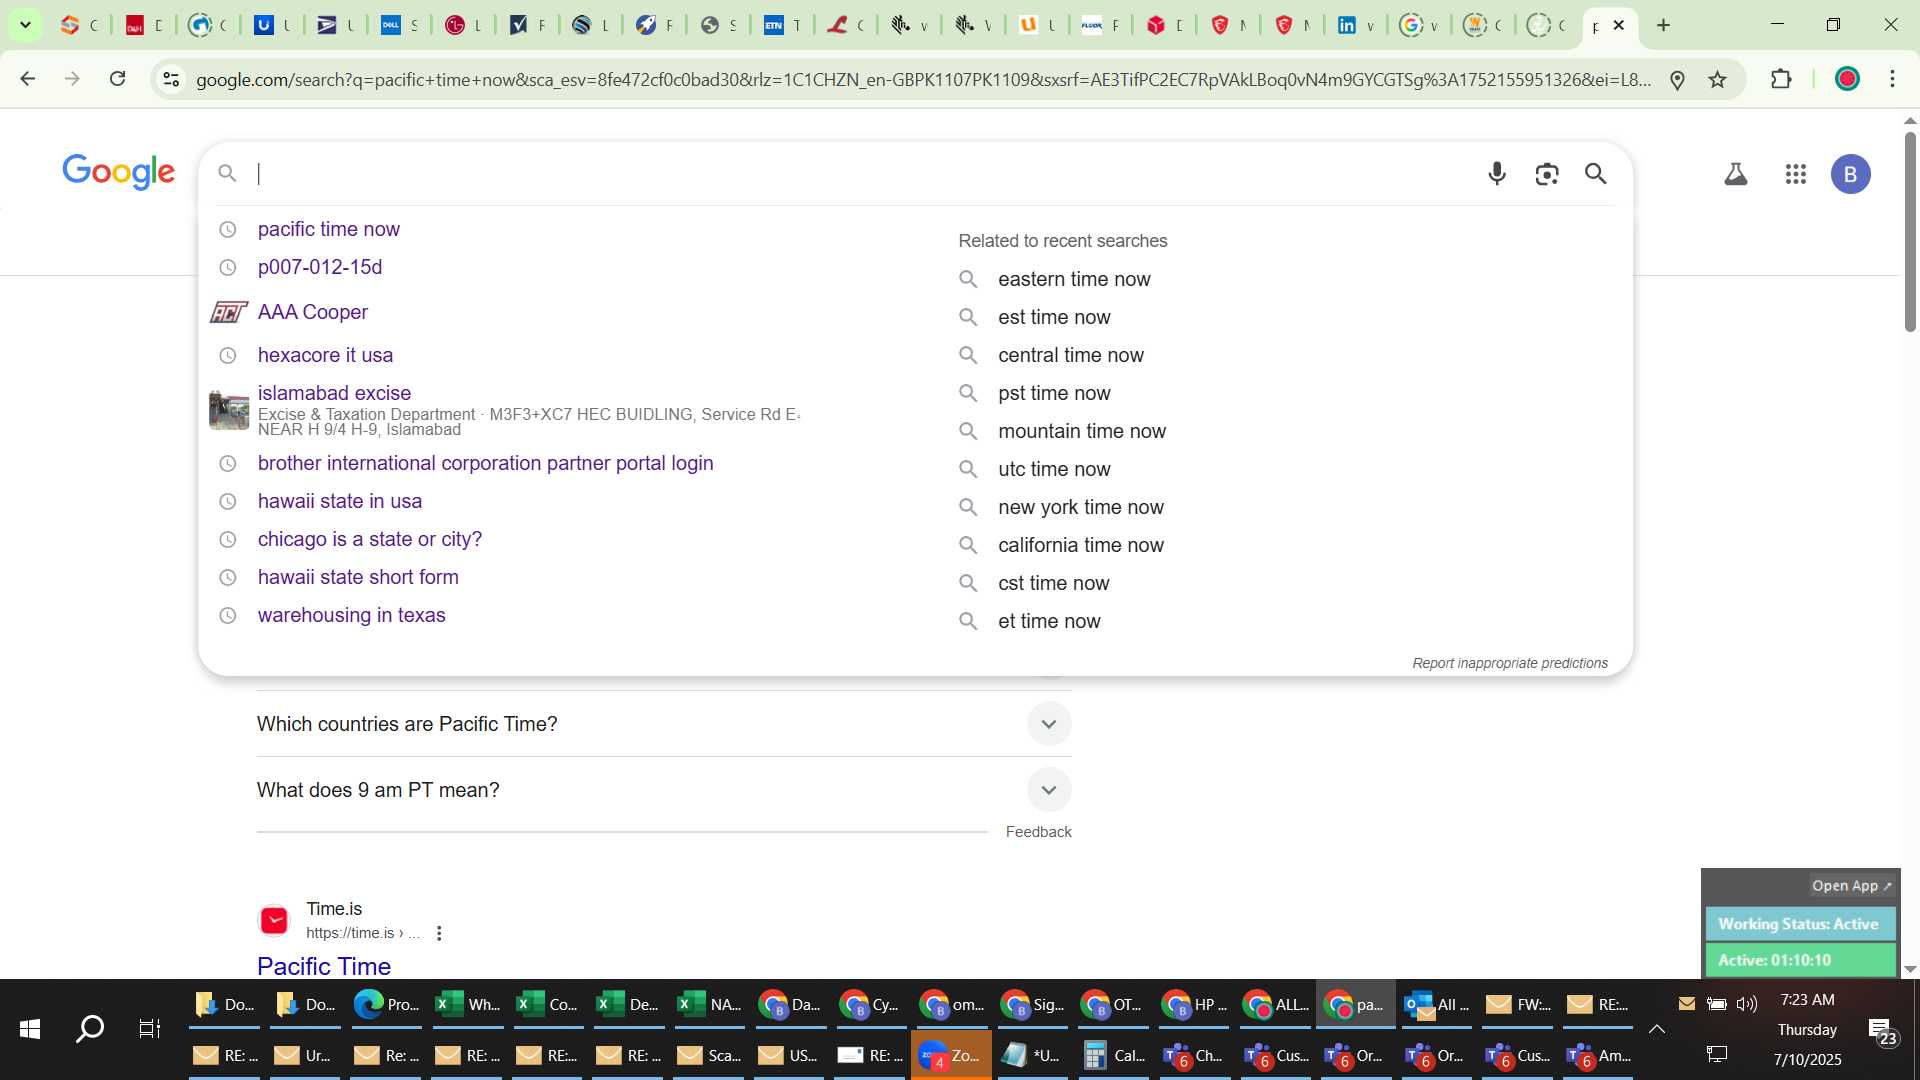Click 'Report inappropriate predictions' link
This screenshot has width=1920, height=1080.
(x=1510, y=663)
